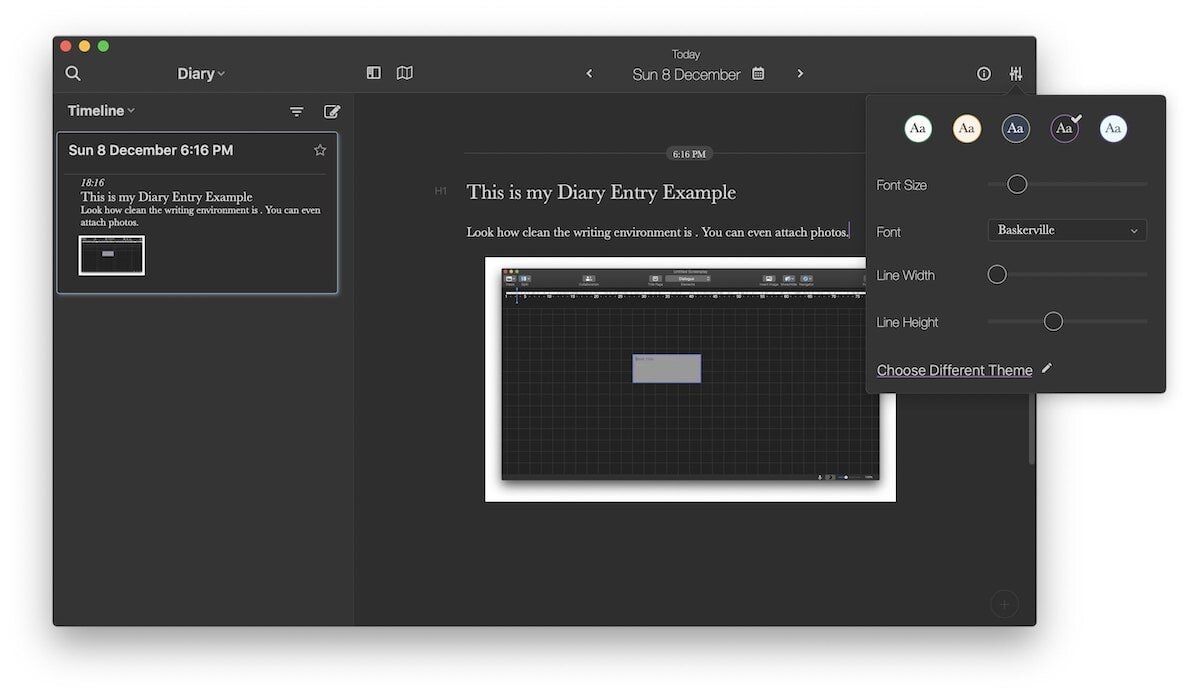Open the calendar date picker
1200x696 pixels.
click(x=758, y=73)
